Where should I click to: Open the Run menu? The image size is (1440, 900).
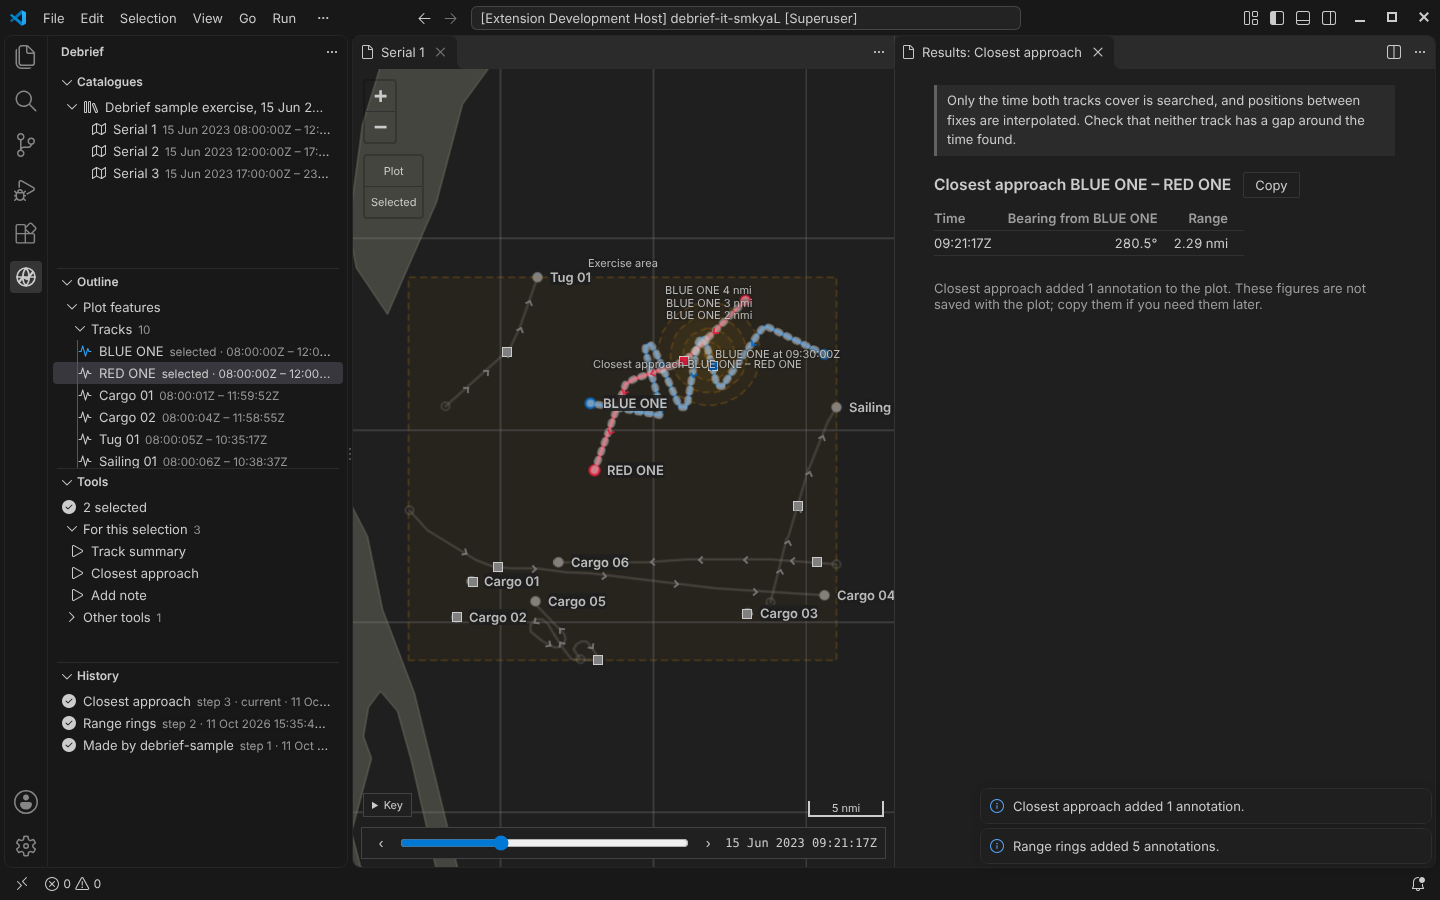(x=284, y=18)
